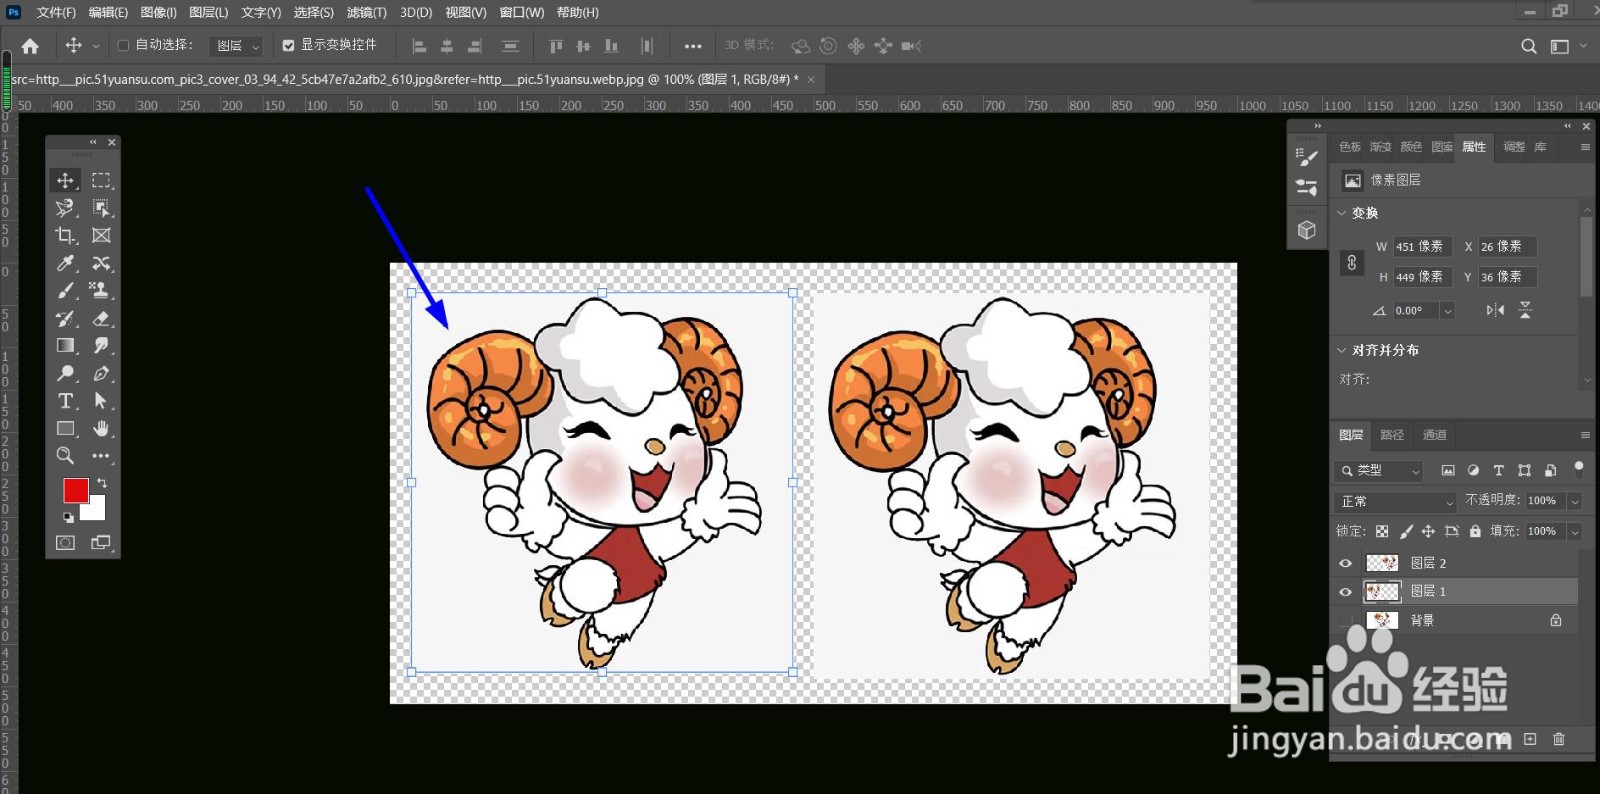Toggle the width-height link constraint button
The image size is (1600, 794).
[1352, 262]
